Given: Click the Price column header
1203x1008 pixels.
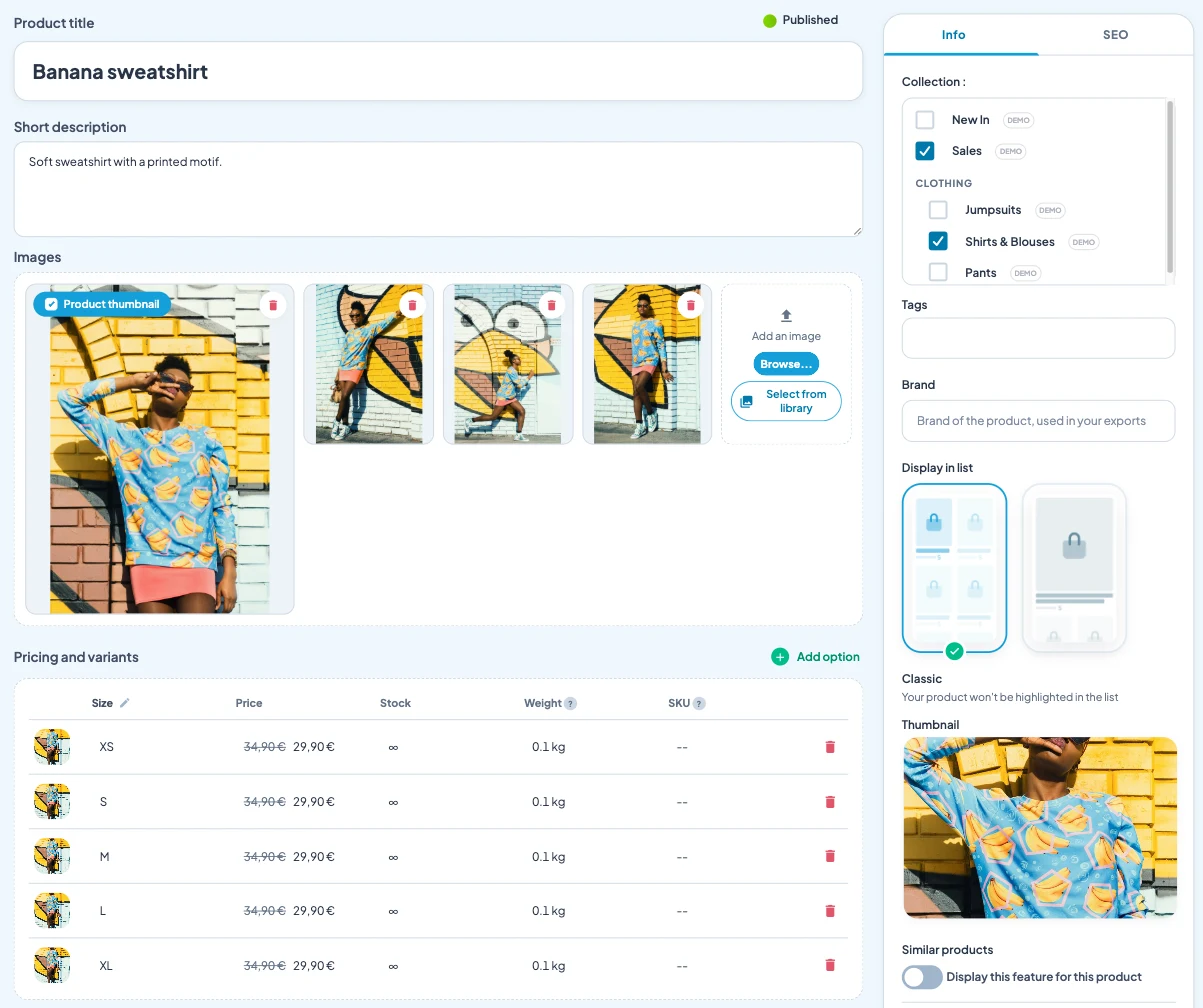Looking at the screenshot, I should tap(249, 703).
